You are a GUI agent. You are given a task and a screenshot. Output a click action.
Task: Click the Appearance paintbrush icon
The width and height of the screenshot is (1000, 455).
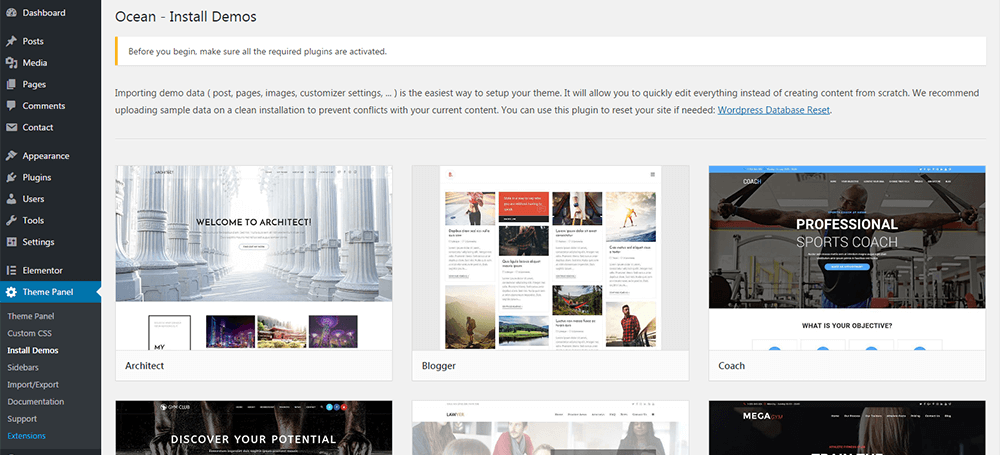pos(11,156)
